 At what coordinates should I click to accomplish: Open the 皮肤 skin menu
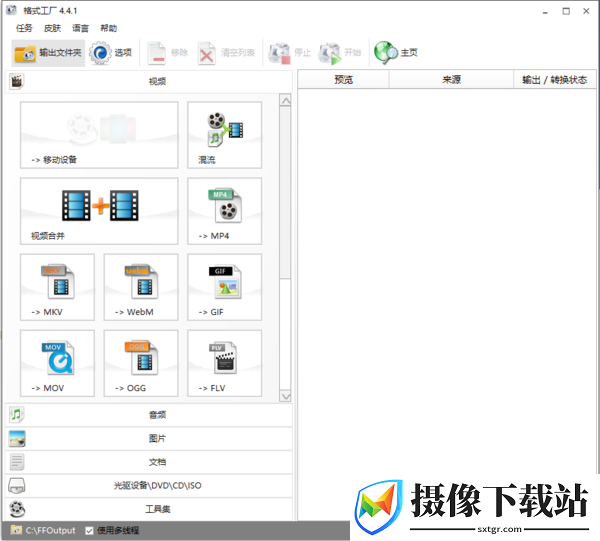pos(52,28)
